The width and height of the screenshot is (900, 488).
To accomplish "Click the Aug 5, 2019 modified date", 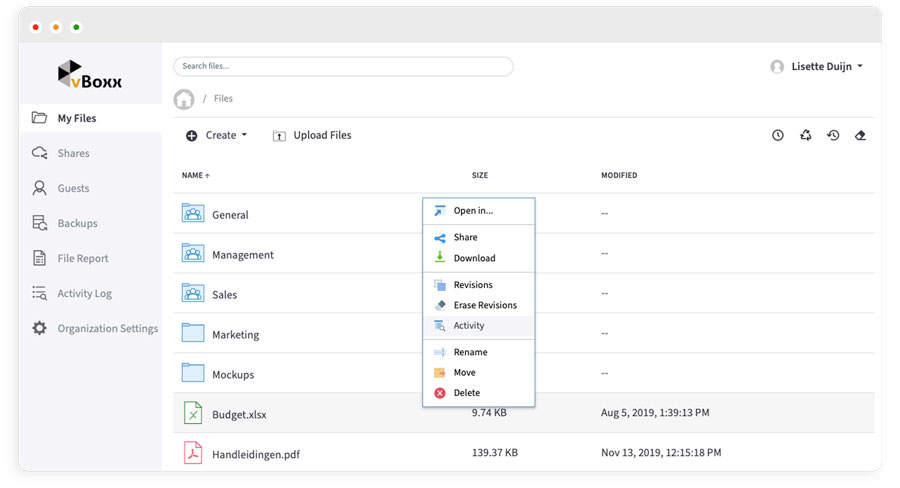I will (655, 412).
